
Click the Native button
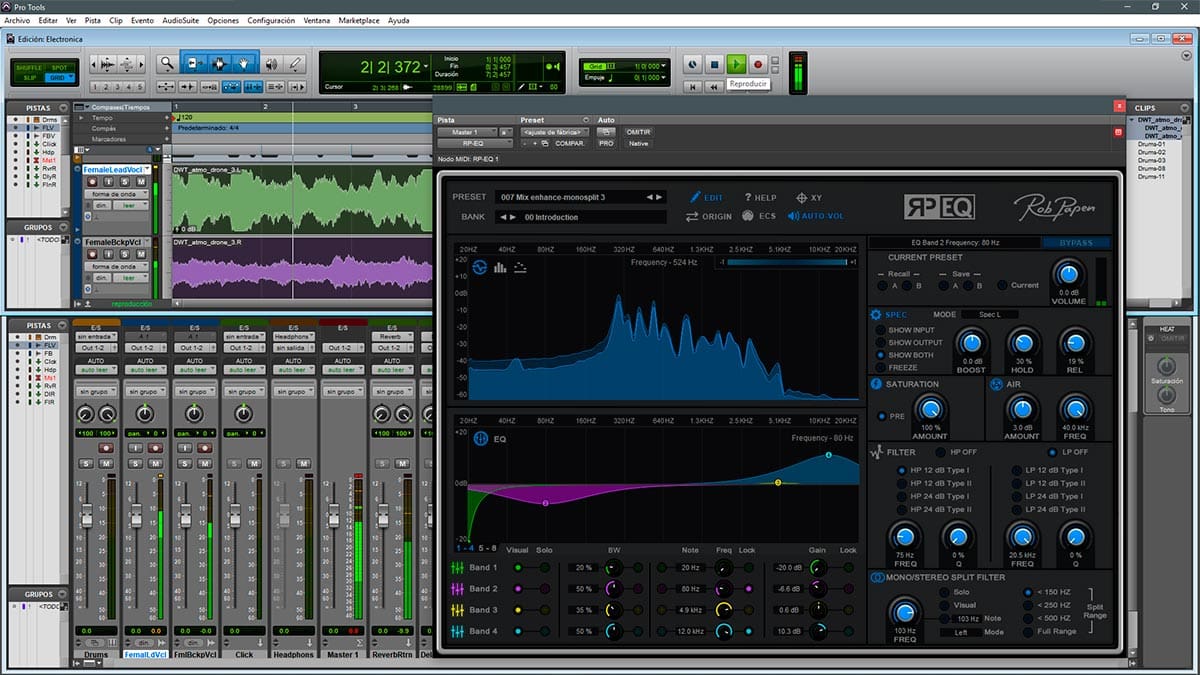point(636,143)
